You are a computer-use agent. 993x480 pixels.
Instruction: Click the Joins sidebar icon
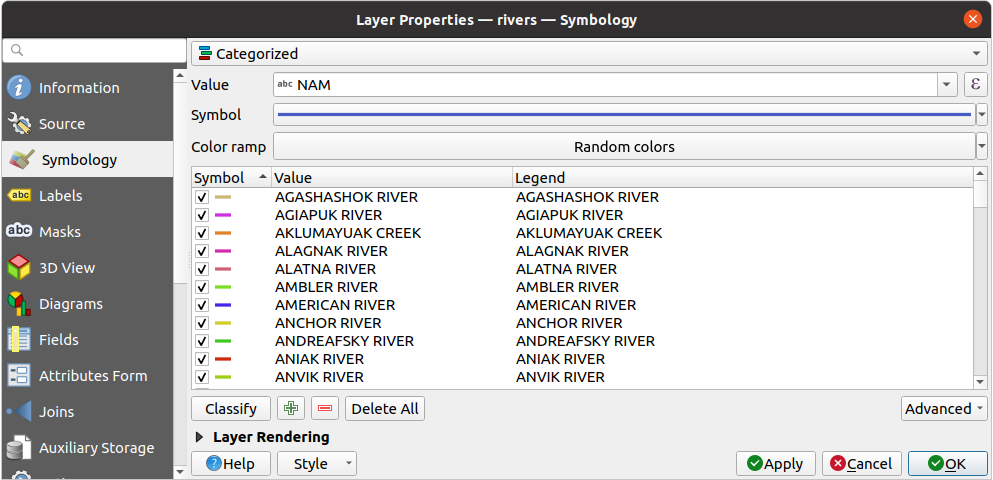click(x=19, y=412)
